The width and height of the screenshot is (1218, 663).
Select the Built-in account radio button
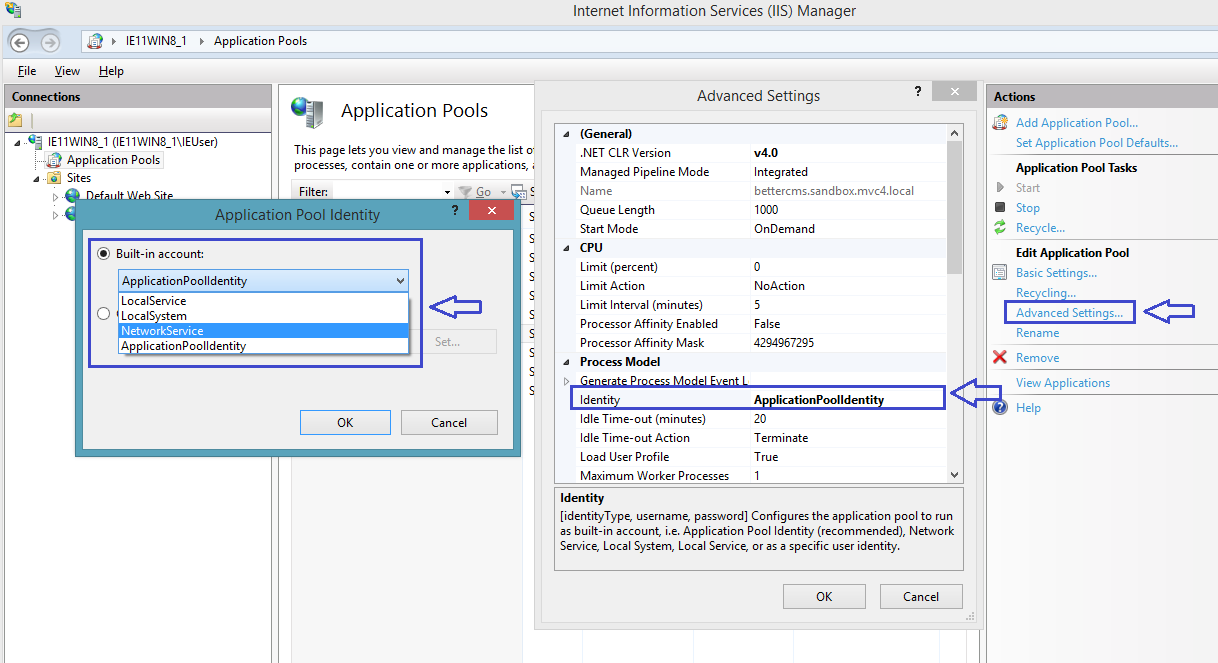103,253
